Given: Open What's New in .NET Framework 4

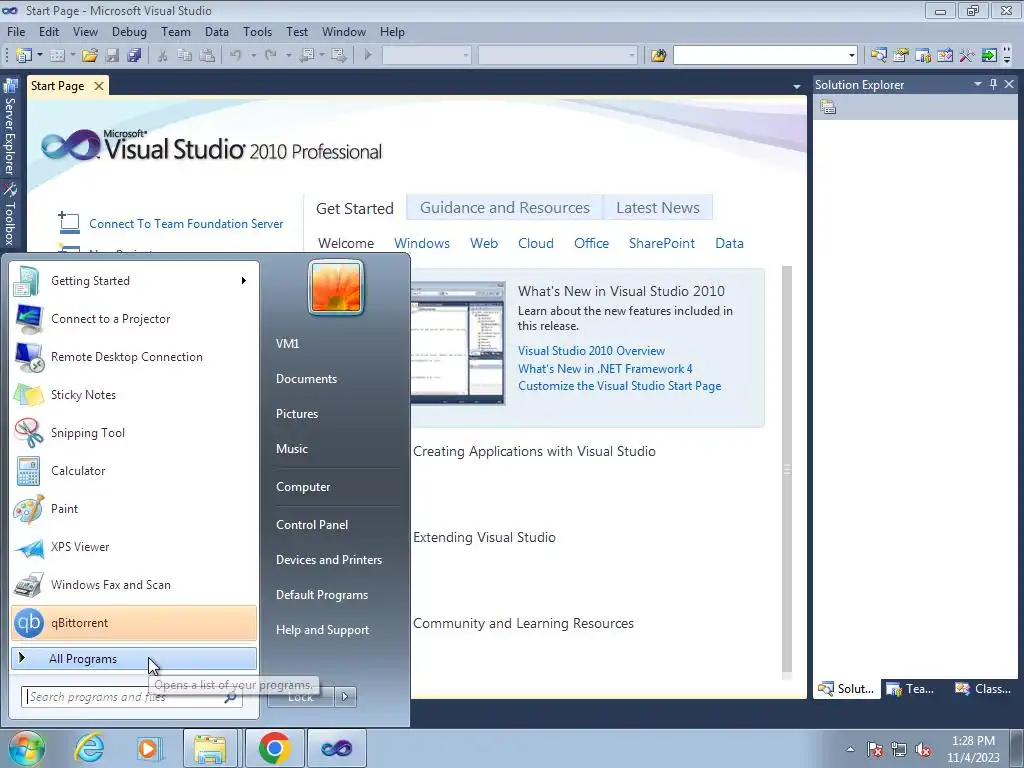Looking at the screenshot, I should coord(605,369).
